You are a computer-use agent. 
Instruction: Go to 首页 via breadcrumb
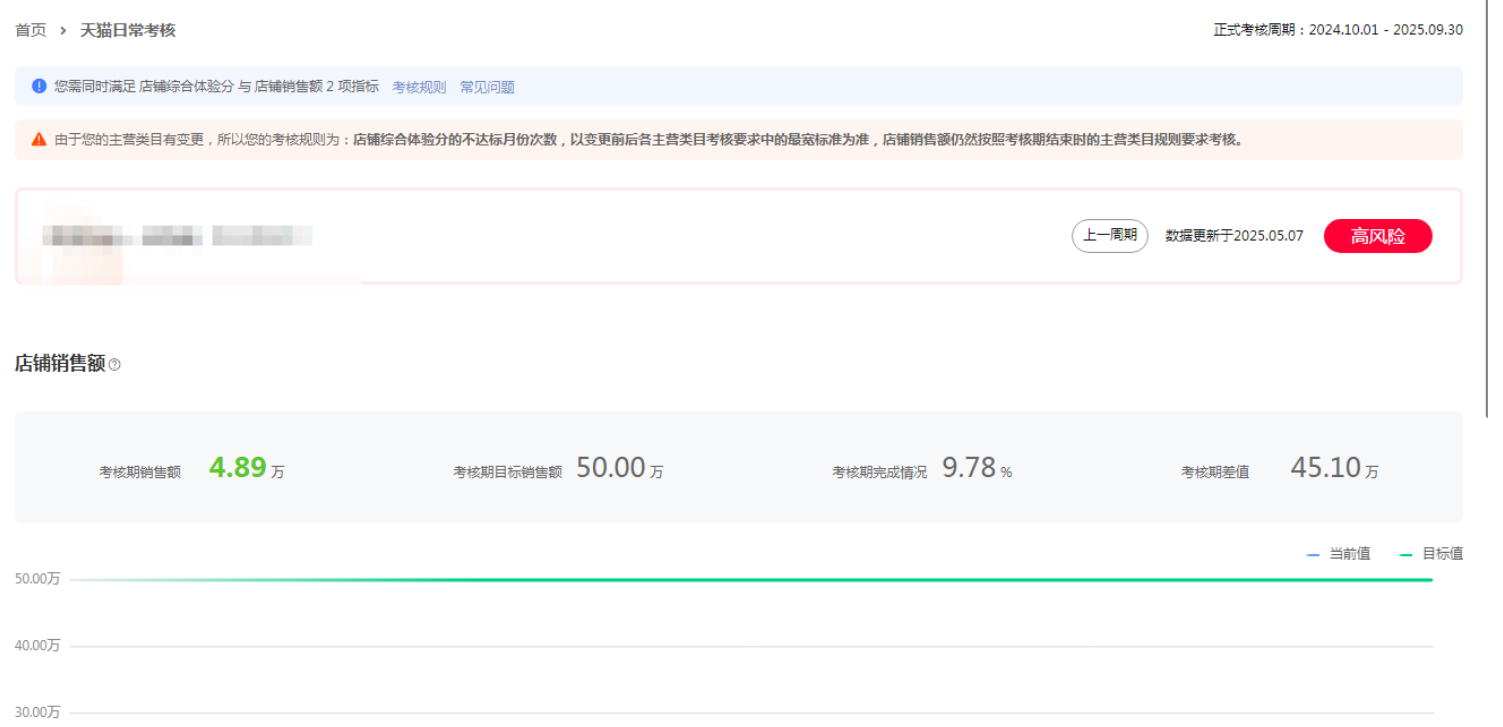(x=30, y=31)
